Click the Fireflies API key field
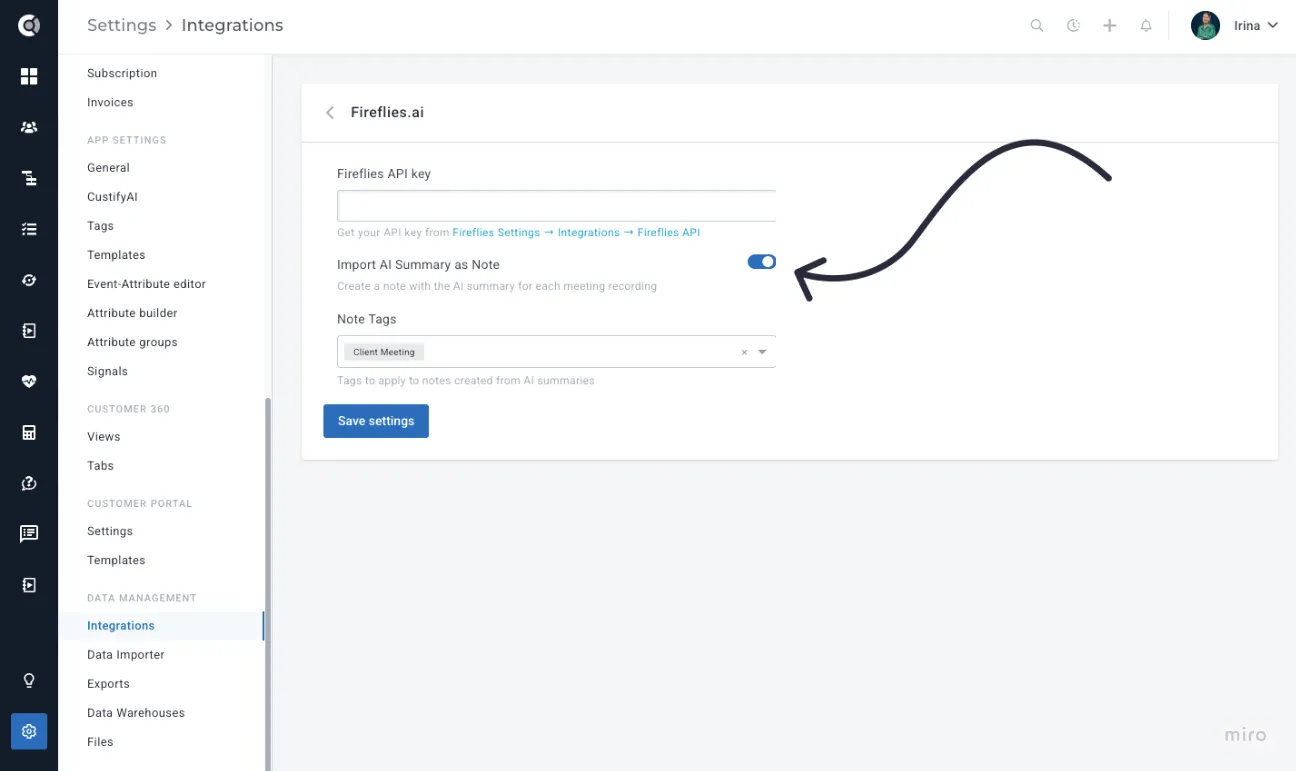Viewport: 1296px width, 771px height. [x=557, y=206]
